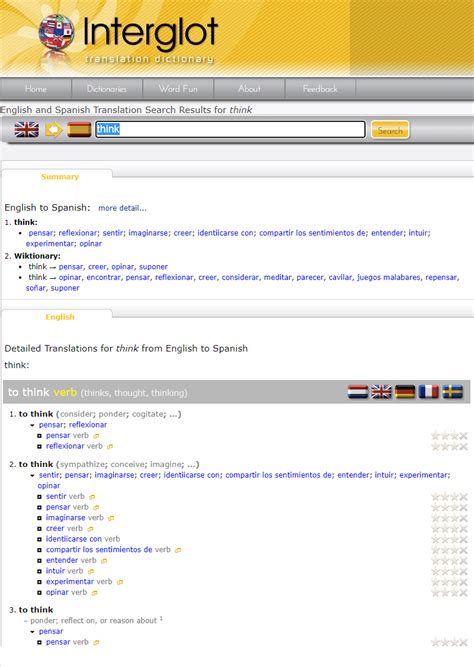Image resolution: width=474 pixels, height=667 pixels.
Task: Open 'parecer' translation link
Action: tap(310, 277)
